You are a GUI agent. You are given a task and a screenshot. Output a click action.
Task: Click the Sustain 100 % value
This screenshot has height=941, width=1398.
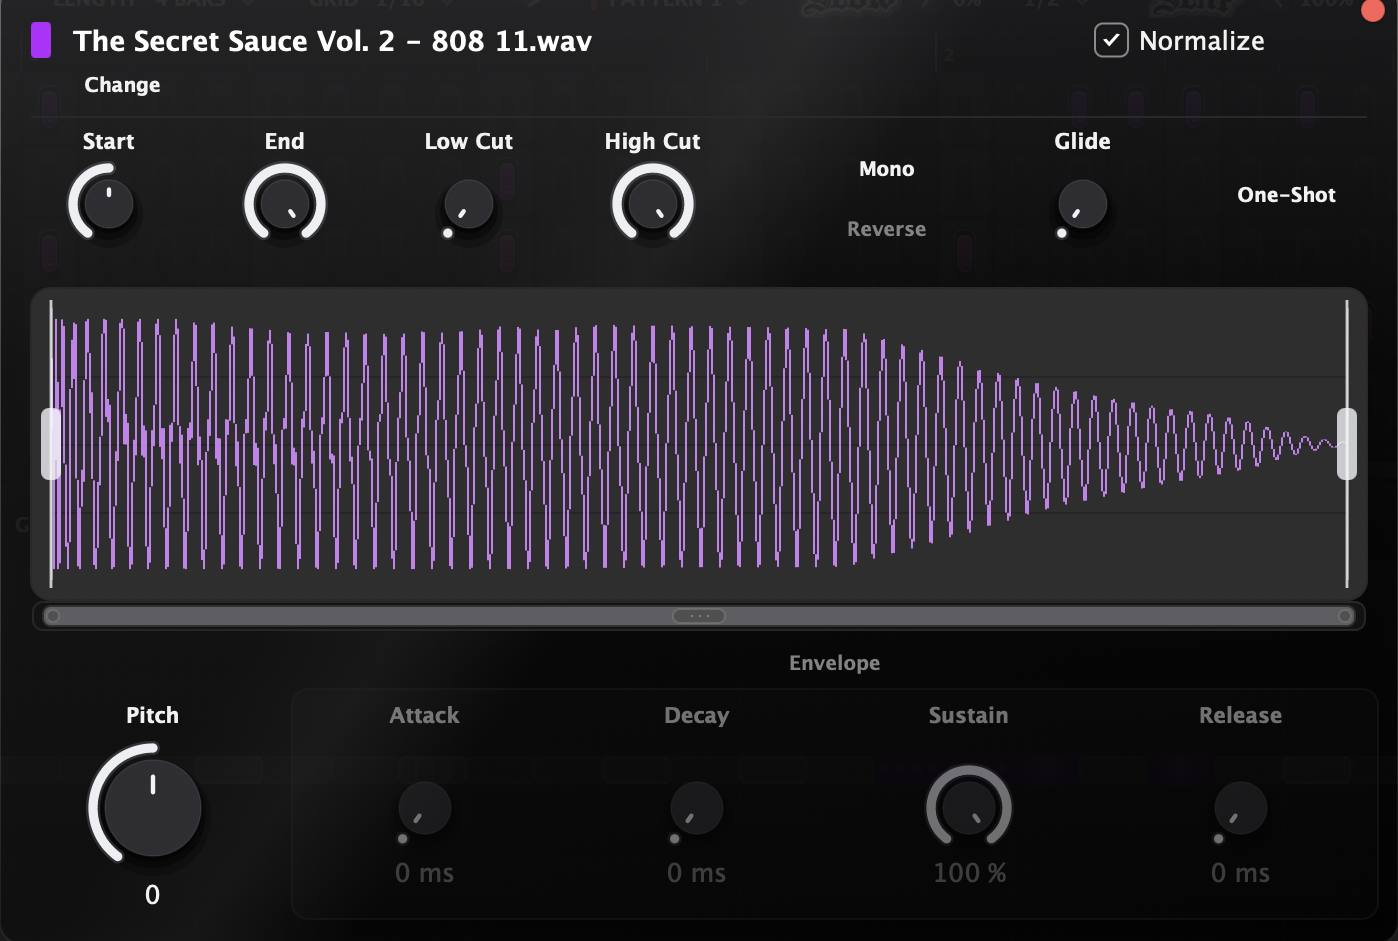tap(969, 873)
